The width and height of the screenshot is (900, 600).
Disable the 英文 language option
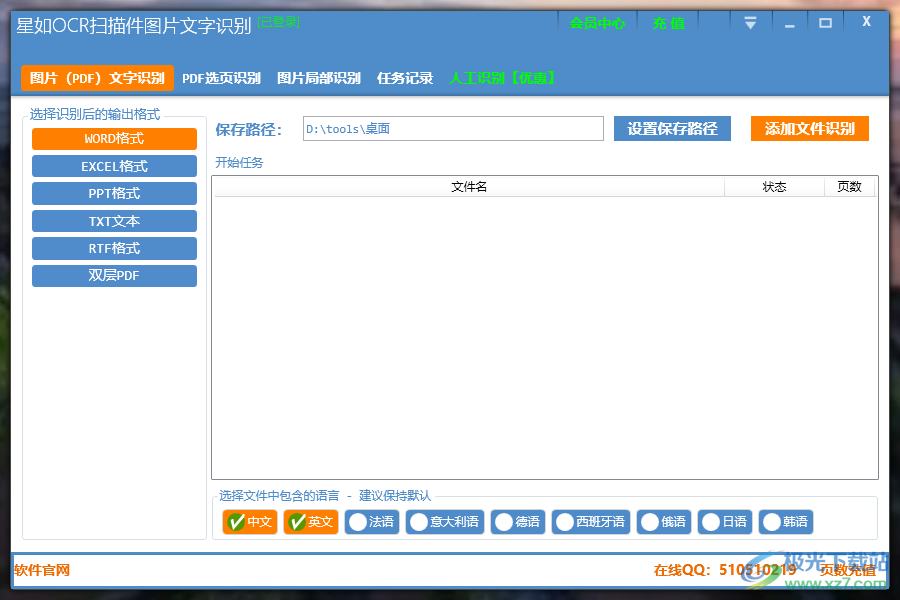tap(310, 521)
